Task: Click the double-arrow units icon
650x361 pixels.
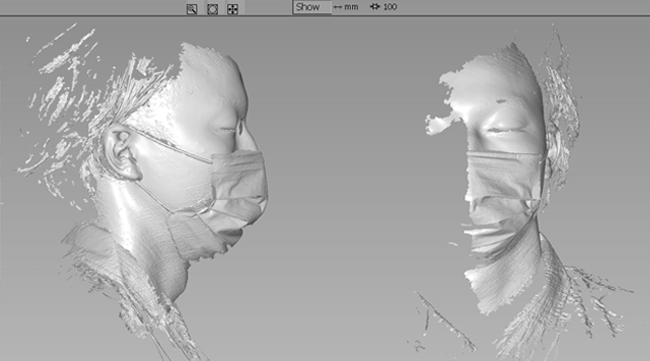Action: click(x=338, y=7)
